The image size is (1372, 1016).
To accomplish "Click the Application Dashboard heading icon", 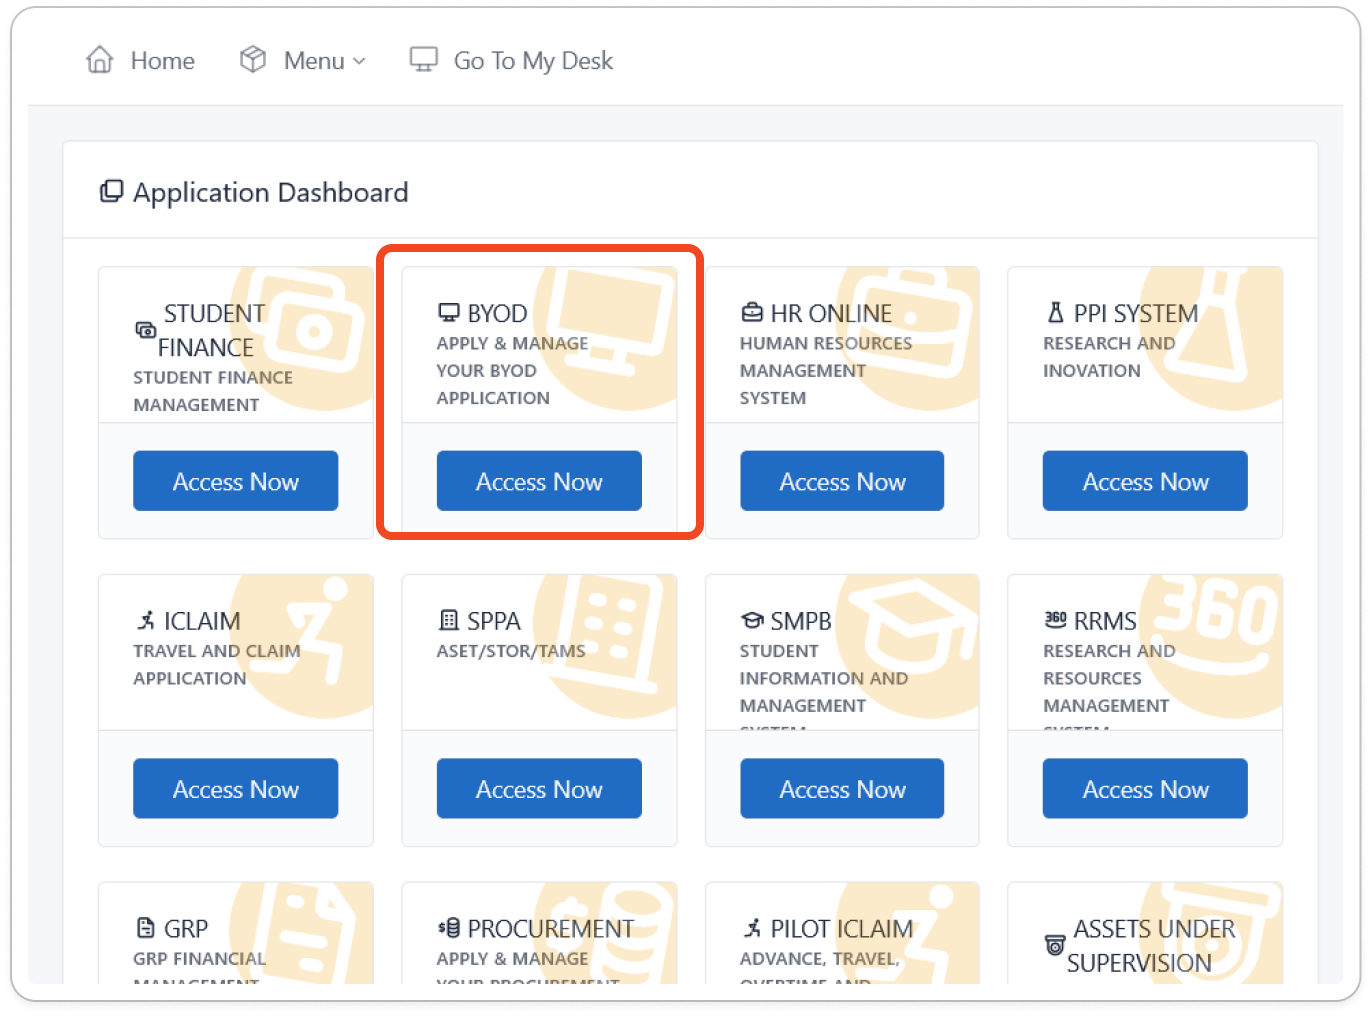I will point(111,191).
